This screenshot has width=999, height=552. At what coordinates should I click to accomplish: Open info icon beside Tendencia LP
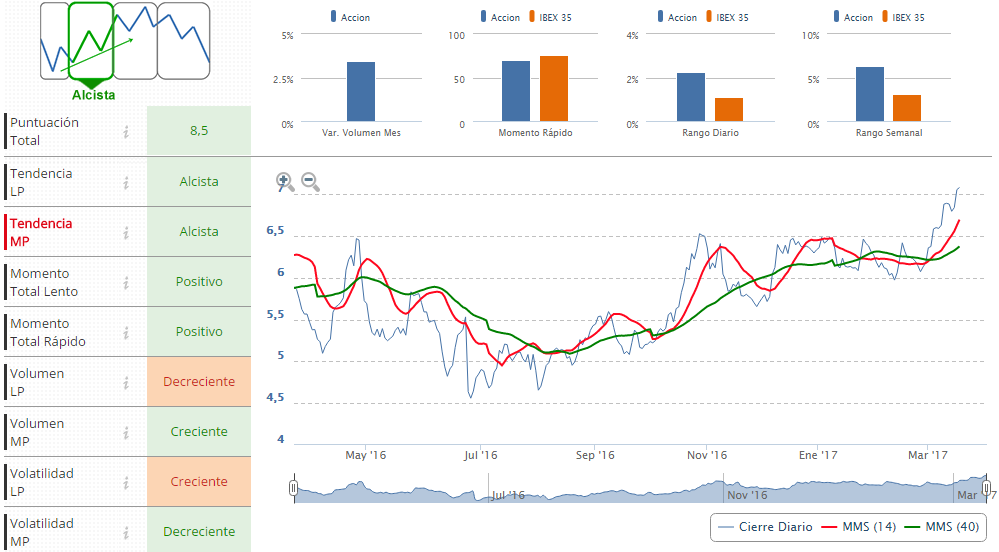[x=126, y=182]
